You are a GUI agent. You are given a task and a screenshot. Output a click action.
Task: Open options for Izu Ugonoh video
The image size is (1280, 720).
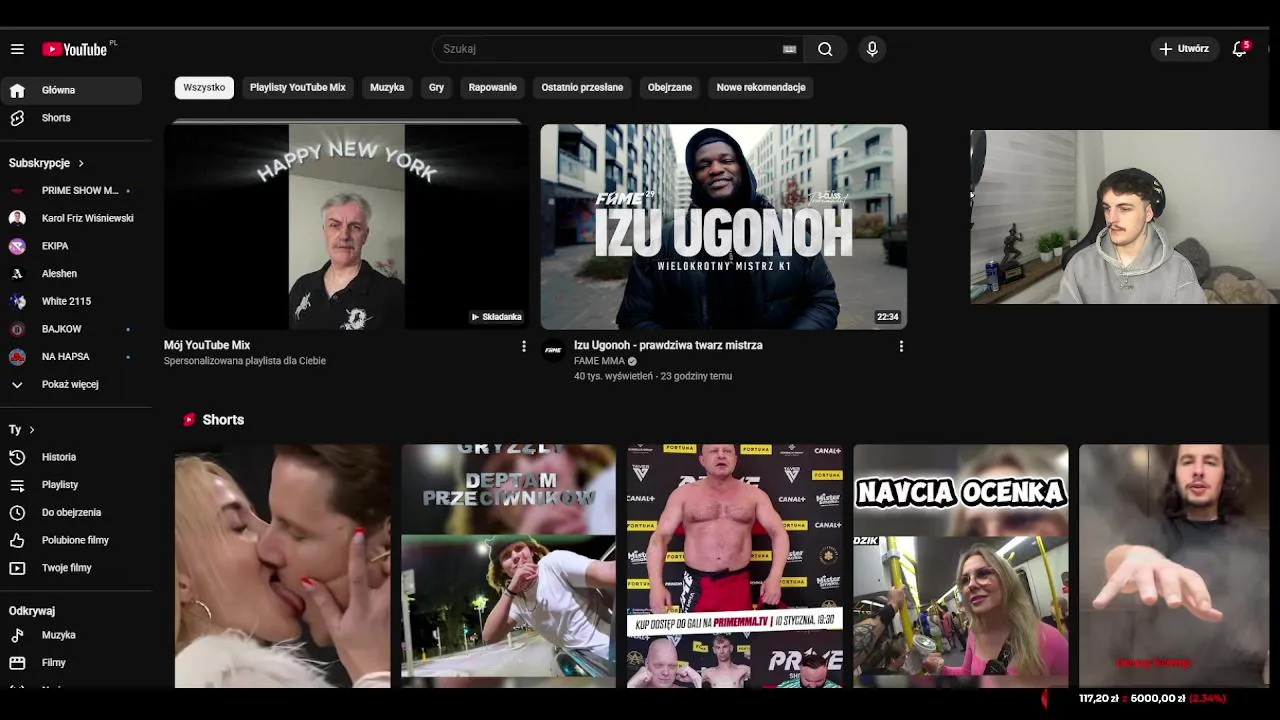tap(901, 346)
